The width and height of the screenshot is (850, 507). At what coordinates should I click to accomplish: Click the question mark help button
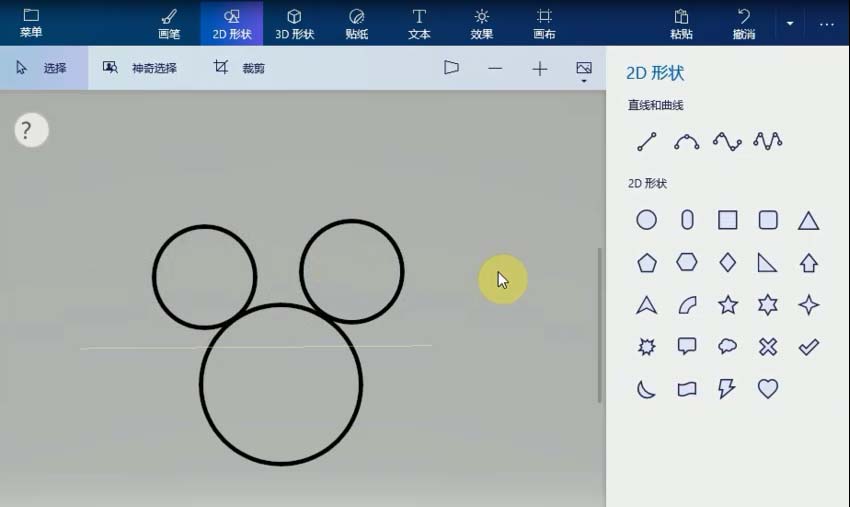tap(31, 130)
